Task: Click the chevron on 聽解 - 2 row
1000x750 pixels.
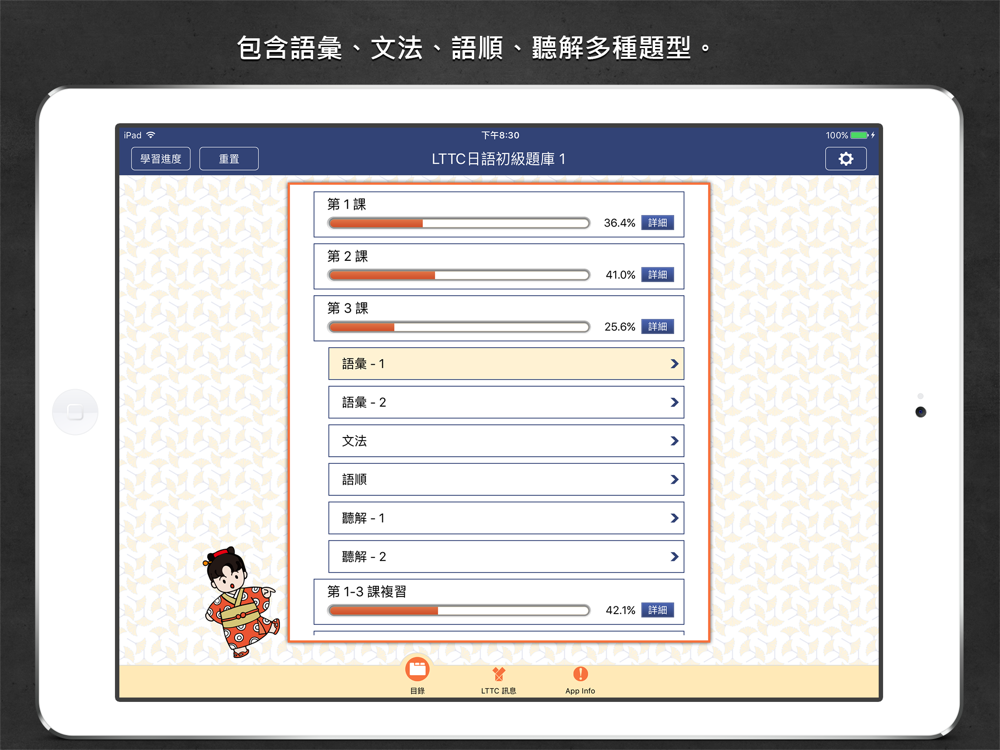Action: 674,557
